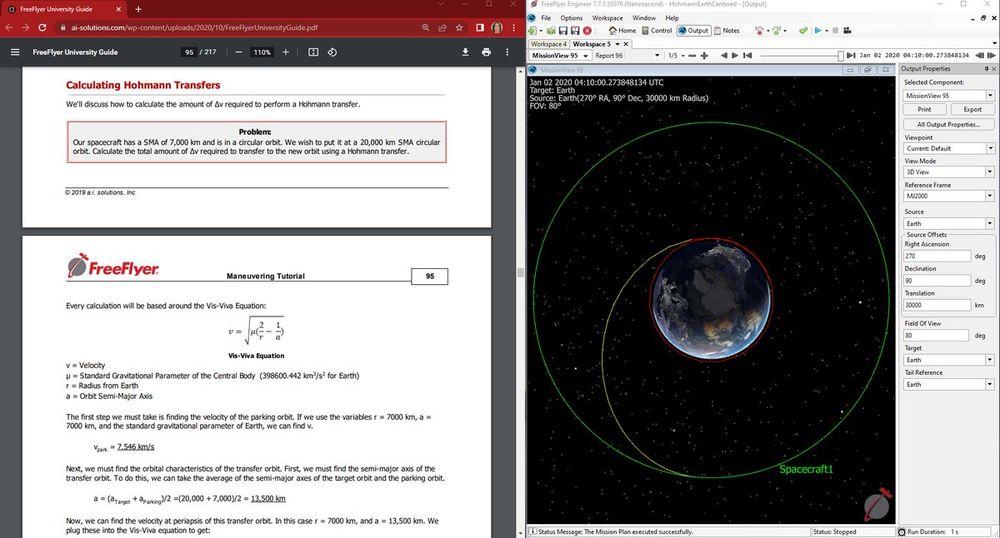This screenshot has height=538, width=1000.
Task: Click the All Output Properties button
Action: point(949,124)
